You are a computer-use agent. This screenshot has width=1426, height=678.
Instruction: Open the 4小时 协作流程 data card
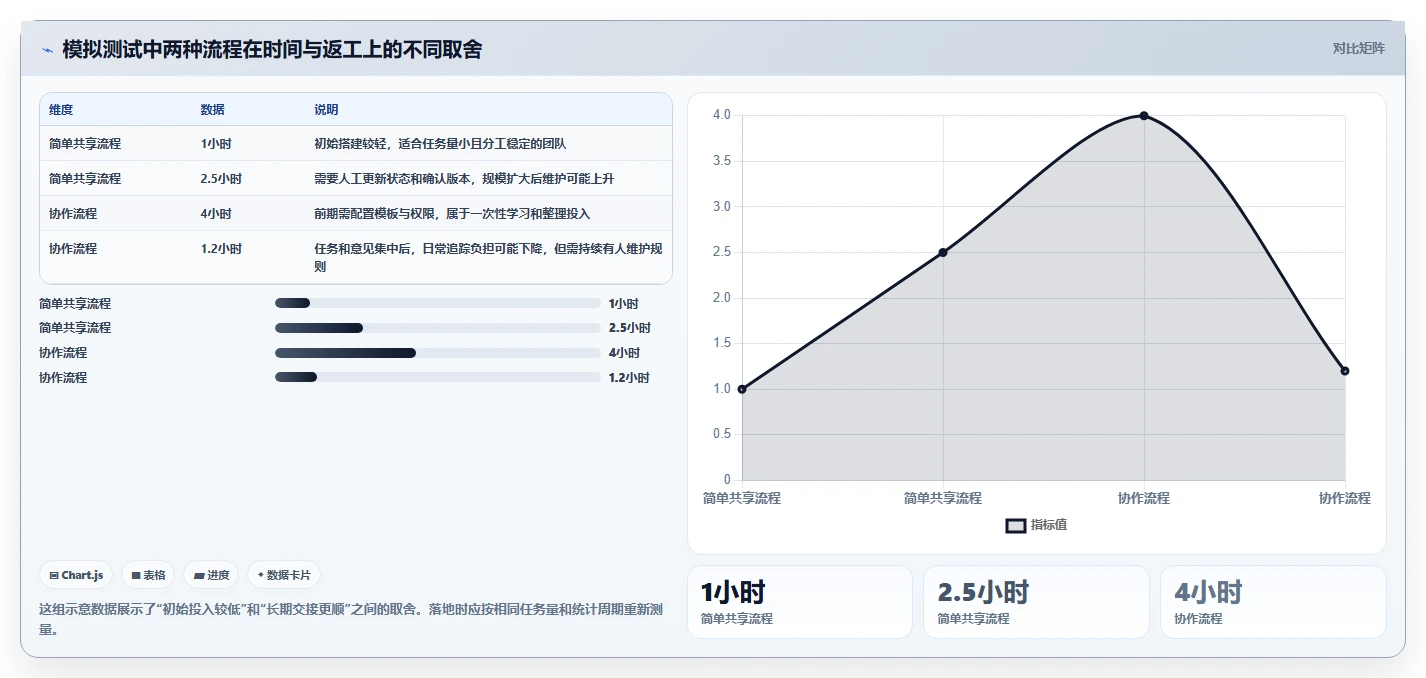click(x=1273, y=602)
